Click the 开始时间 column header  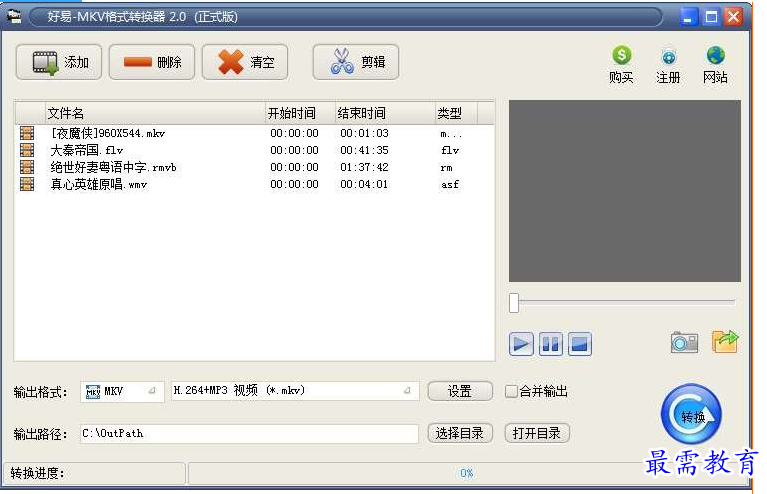[x=300, y=113]
